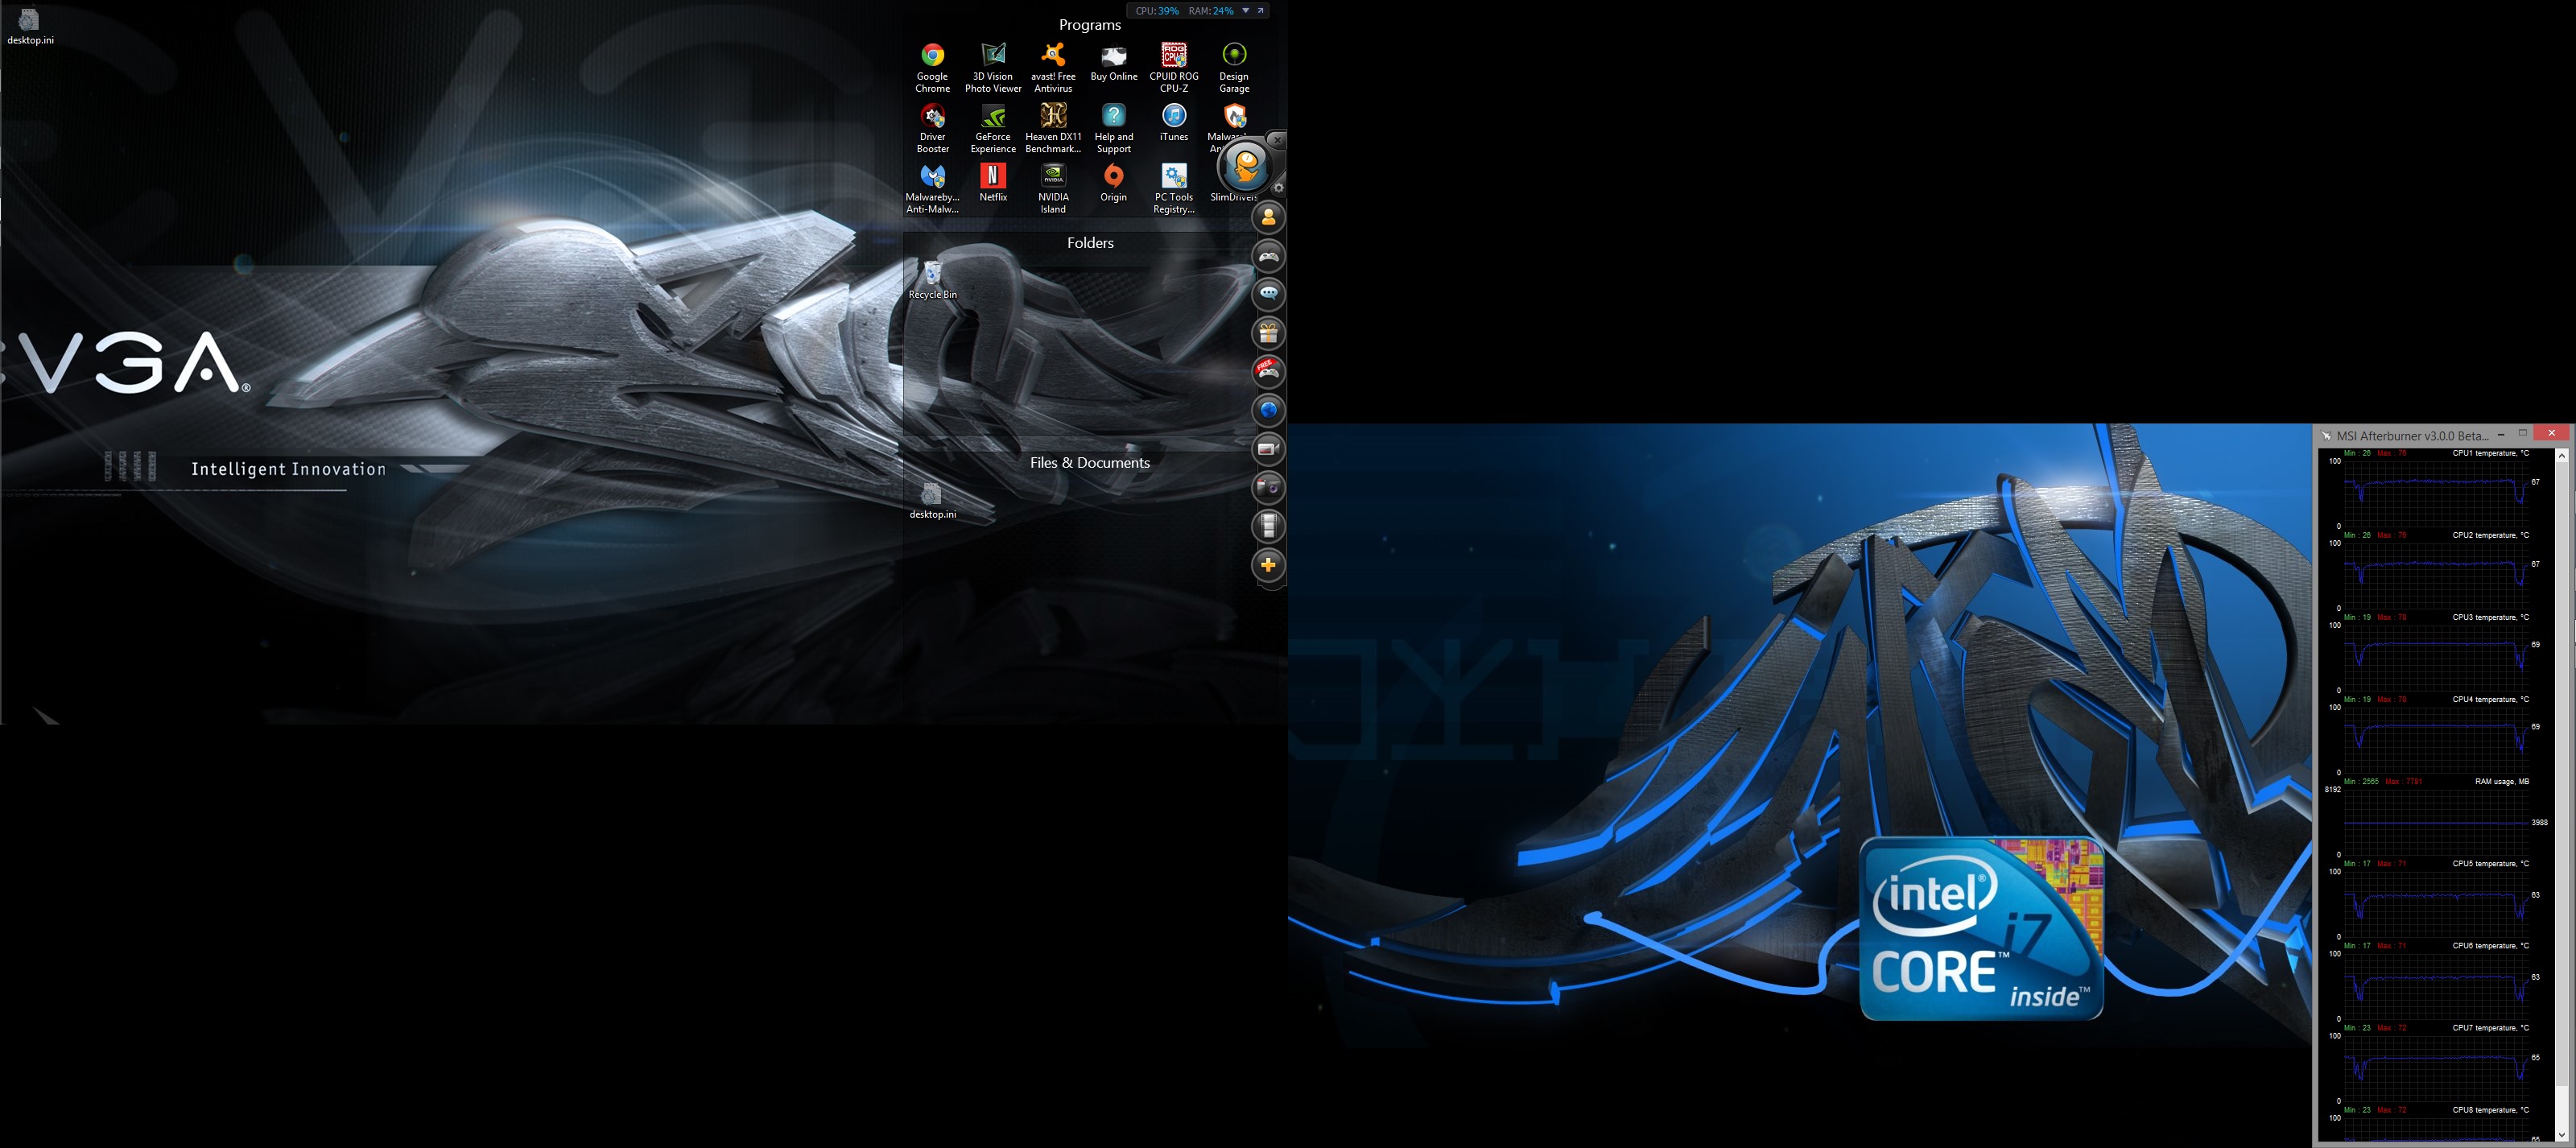Launch 3D Vision Photo Viewer
The image size is (2576, 1148).
993,67
